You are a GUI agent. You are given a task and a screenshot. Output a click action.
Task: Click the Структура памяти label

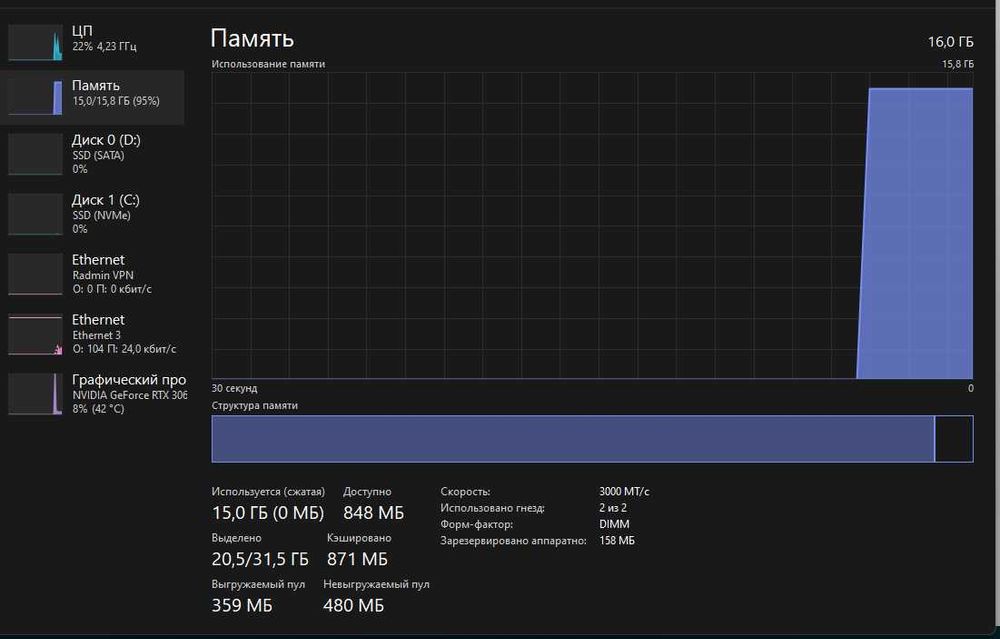[254, 406]
